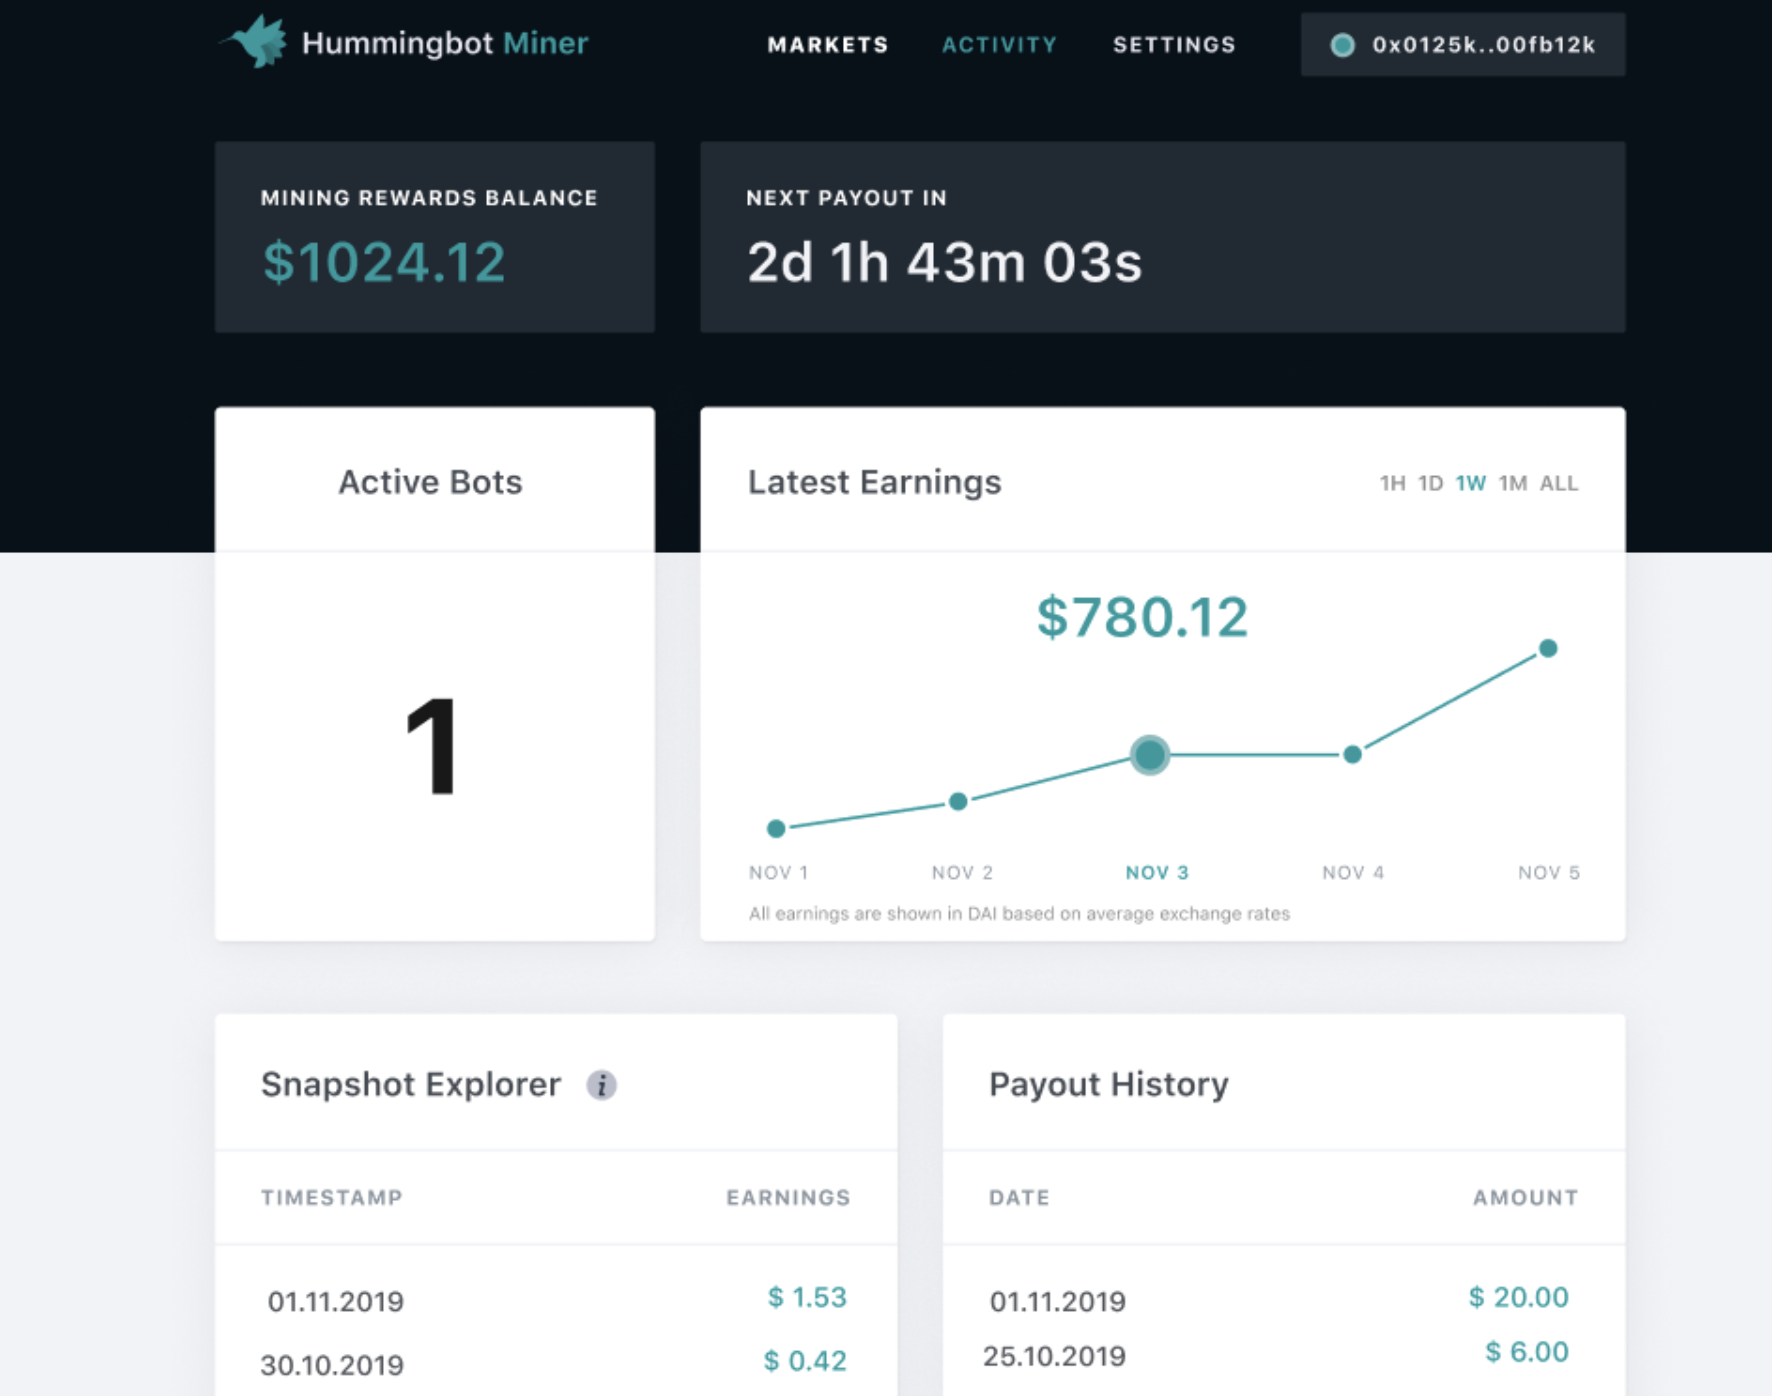The width and height of the screenshot is (1772, 1396).
Task: Go to the Settings page
Action: [x=1173, y=44]
